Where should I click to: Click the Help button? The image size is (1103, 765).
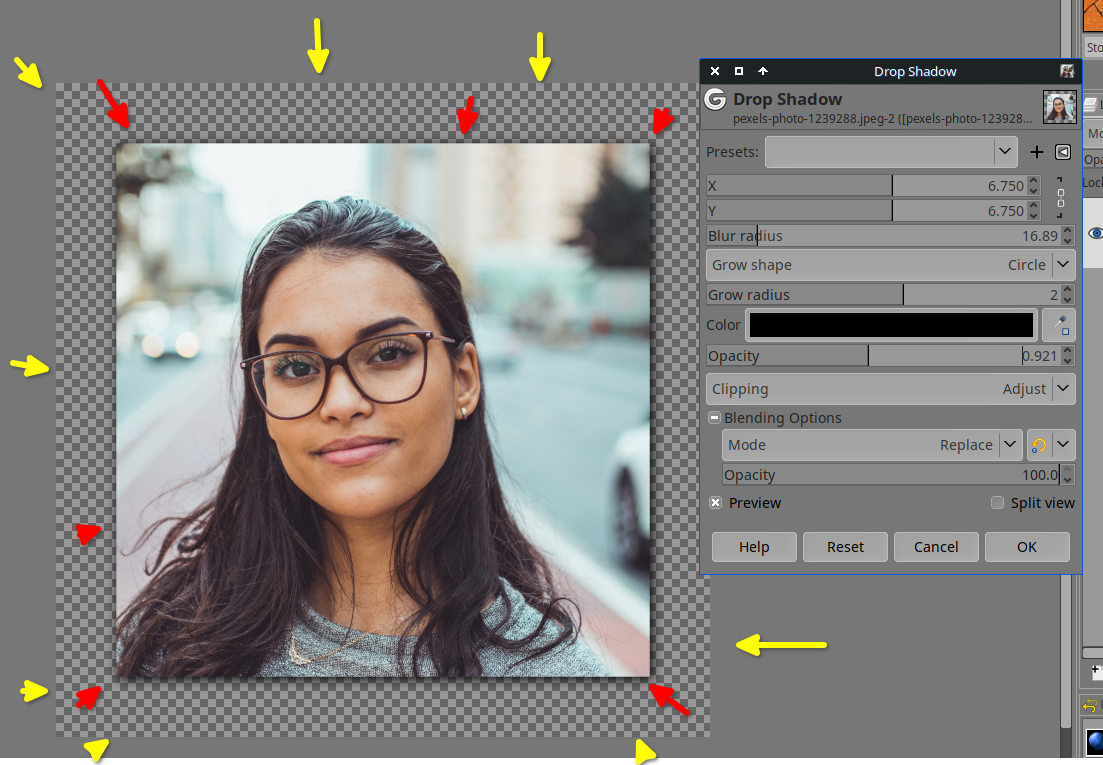tap(754, 547)
